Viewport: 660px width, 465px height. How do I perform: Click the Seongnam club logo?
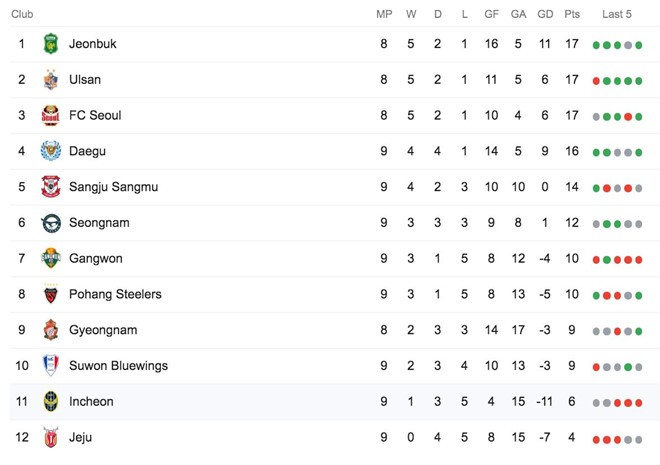point(51,223)
